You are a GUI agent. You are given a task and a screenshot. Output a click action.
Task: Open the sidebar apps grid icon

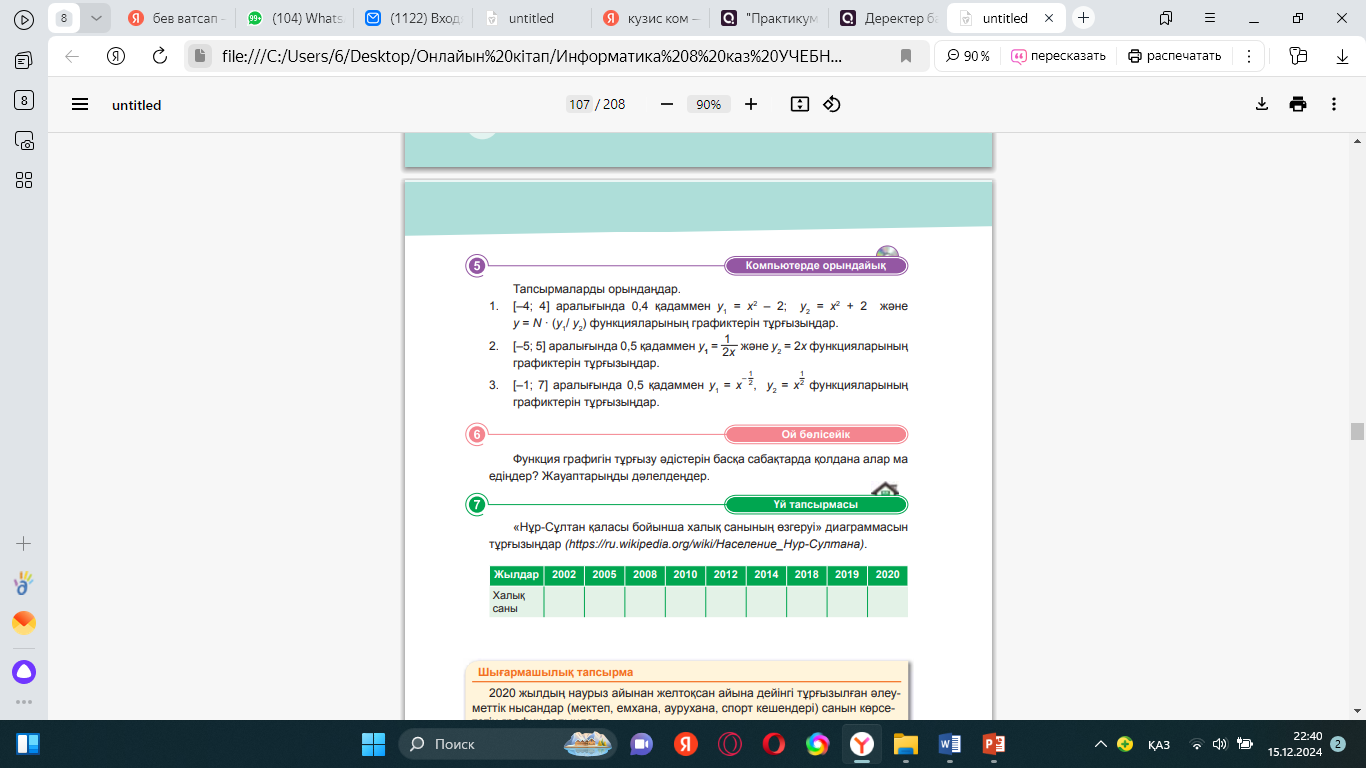tap(24, 180)
